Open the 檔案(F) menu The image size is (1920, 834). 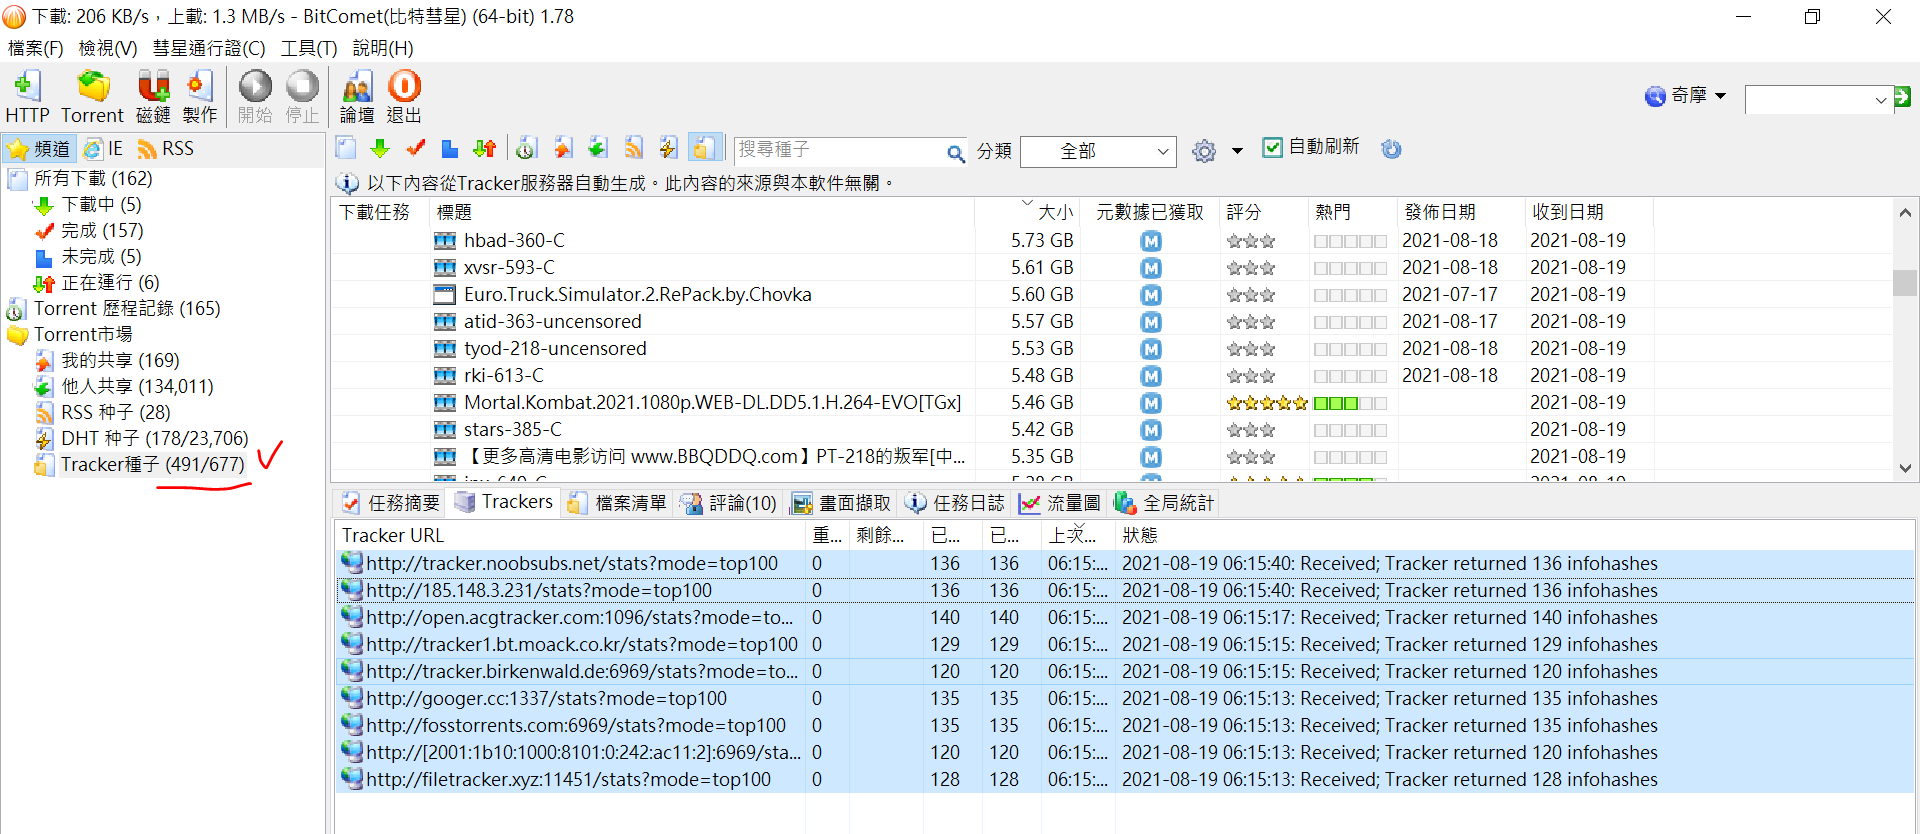tap(36, 48)
